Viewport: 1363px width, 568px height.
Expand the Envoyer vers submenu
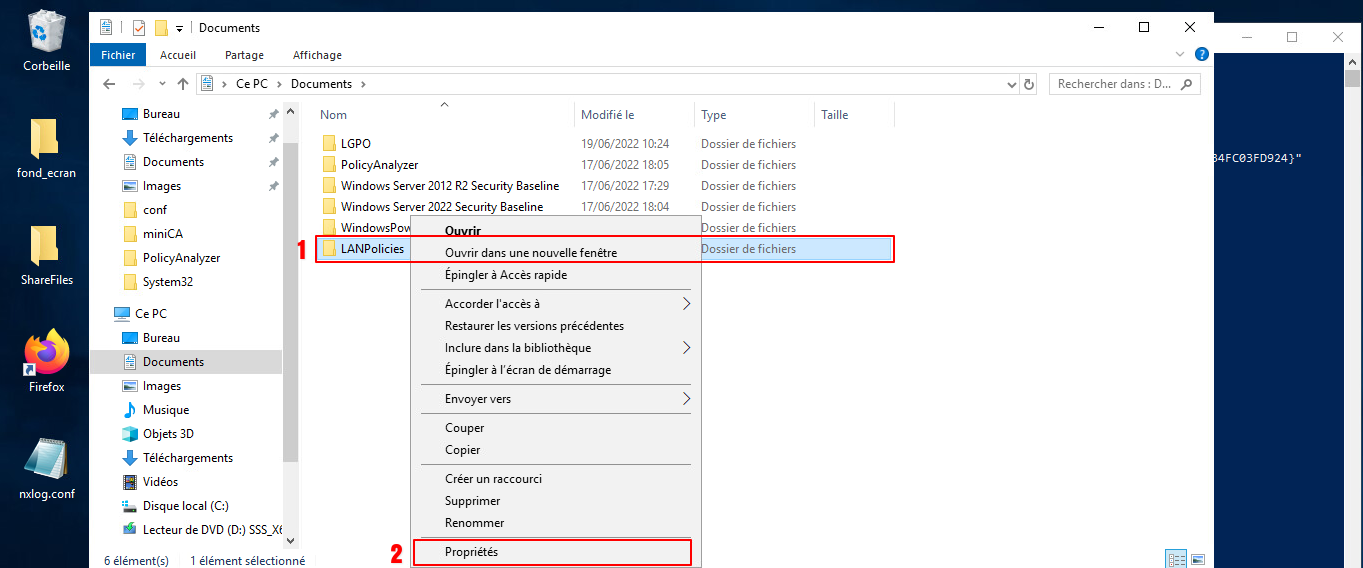pos(686,399)
